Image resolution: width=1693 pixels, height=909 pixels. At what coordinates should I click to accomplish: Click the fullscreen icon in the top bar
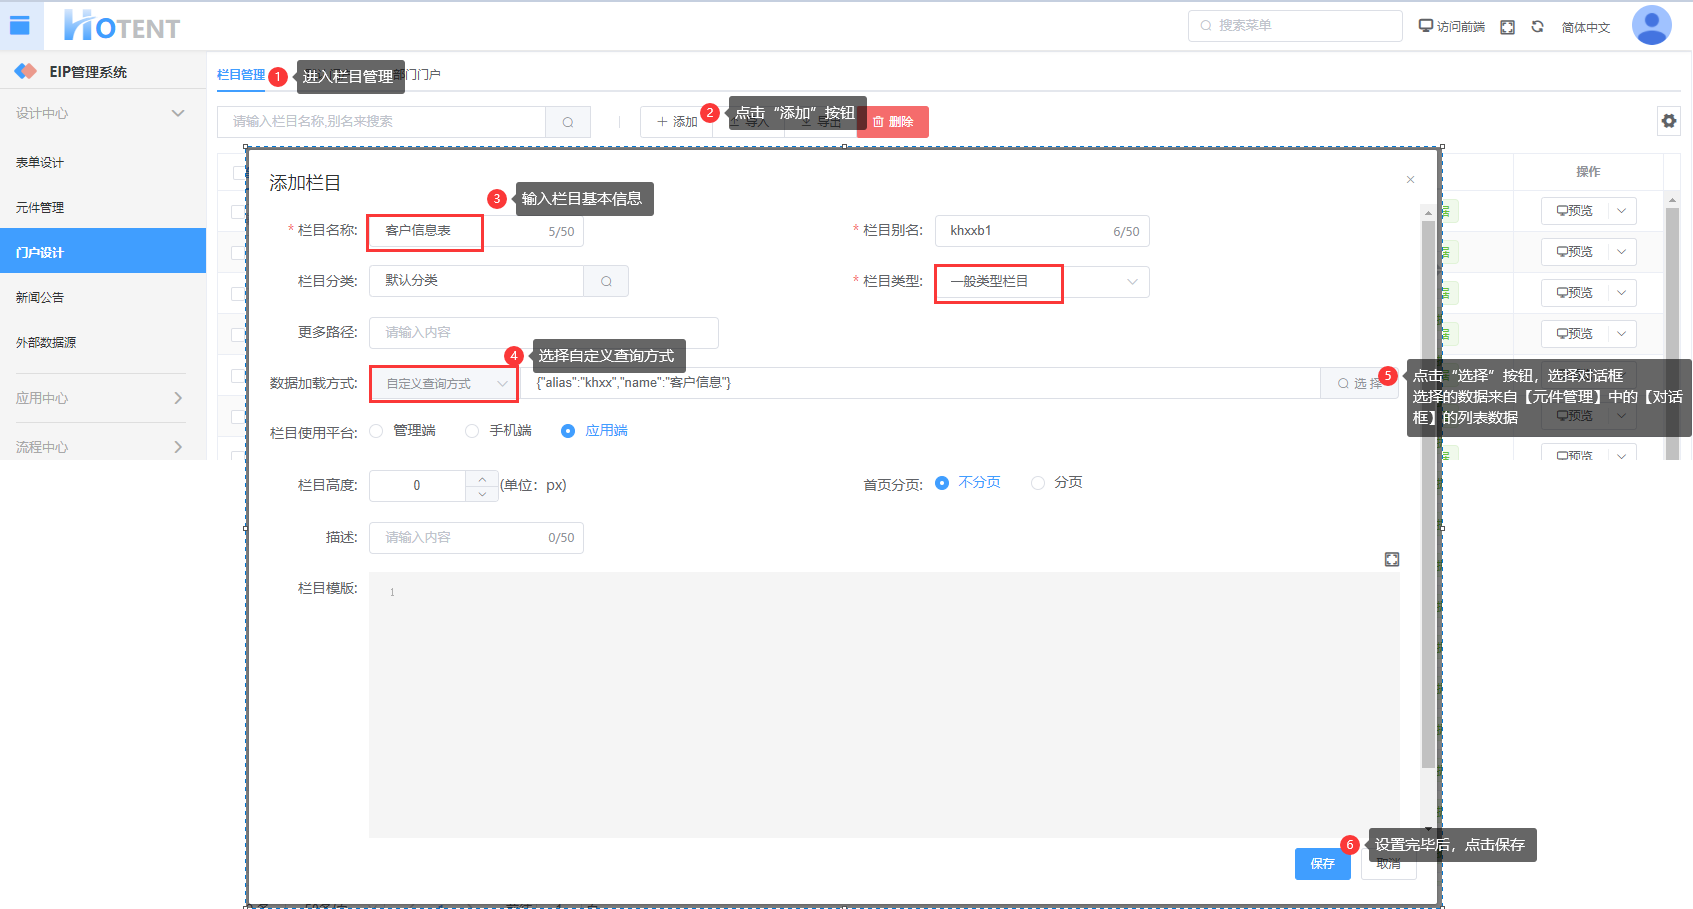click(1507, 27)
